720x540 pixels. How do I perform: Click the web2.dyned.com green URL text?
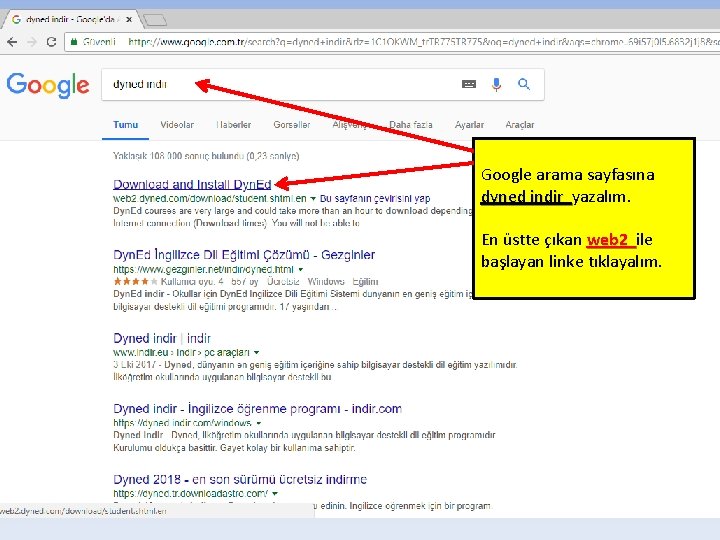pos(209,198)
